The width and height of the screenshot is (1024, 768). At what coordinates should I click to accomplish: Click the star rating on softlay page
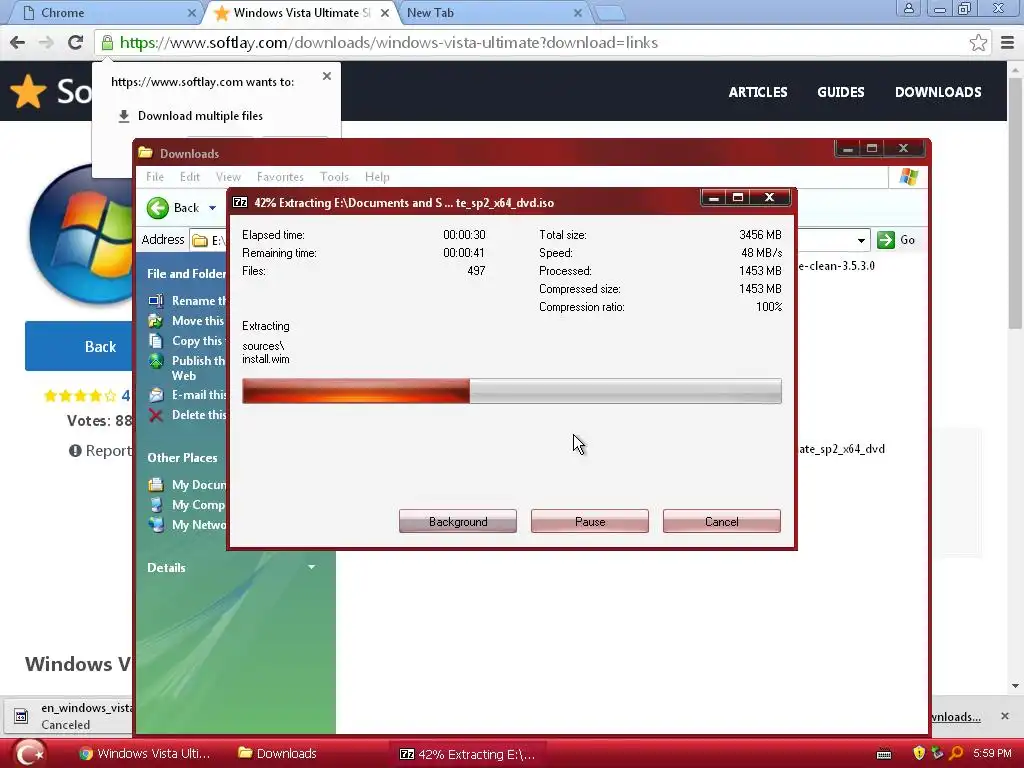point(80,395)
